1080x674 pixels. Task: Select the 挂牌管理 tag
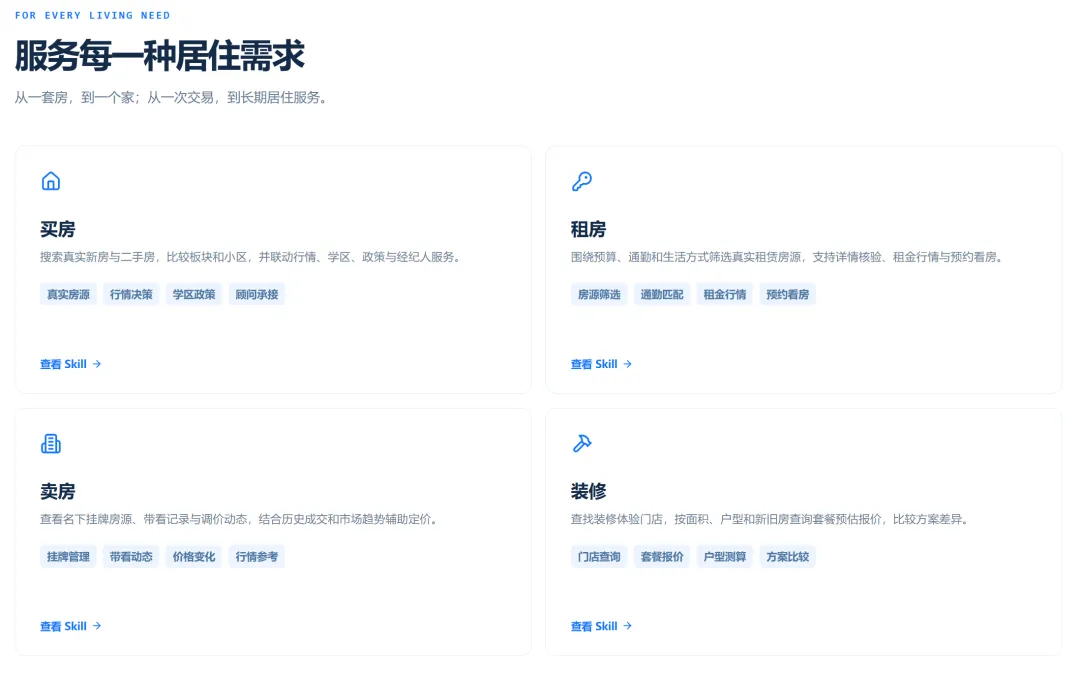pyautogui.click(x=68, y=557)
